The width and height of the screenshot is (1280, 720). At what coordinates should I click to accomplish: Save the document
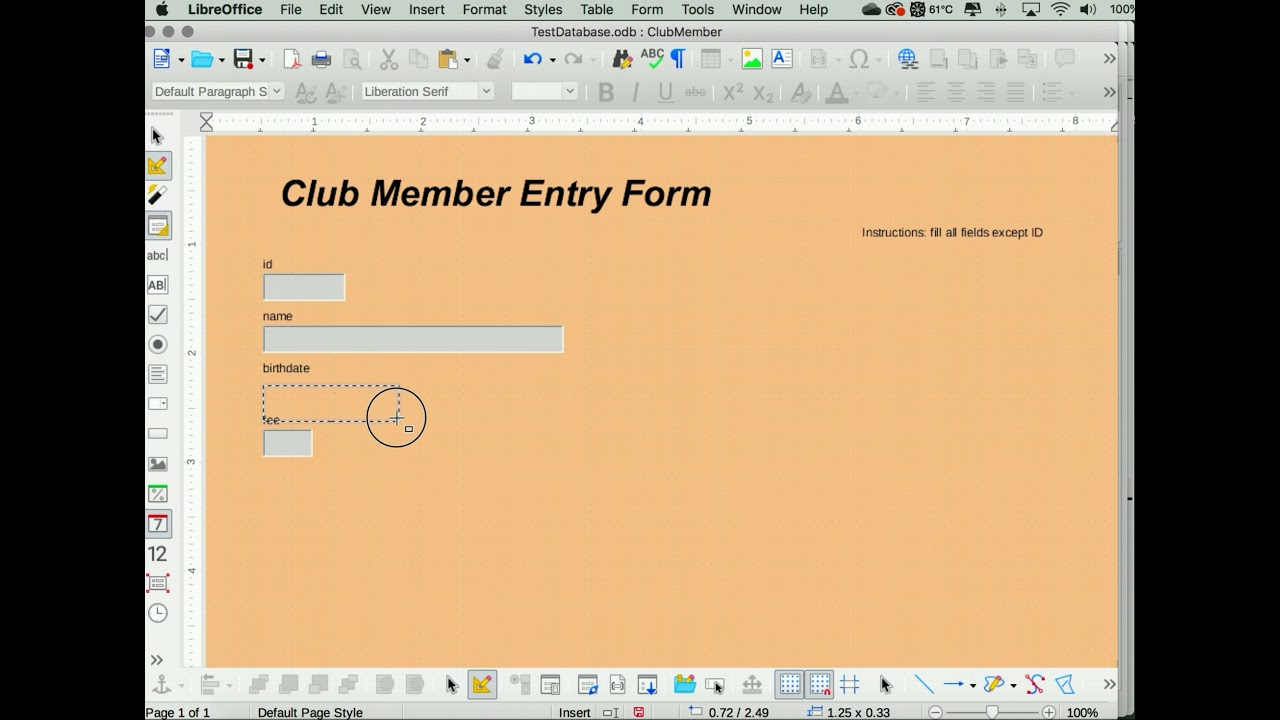pos(243,59)
